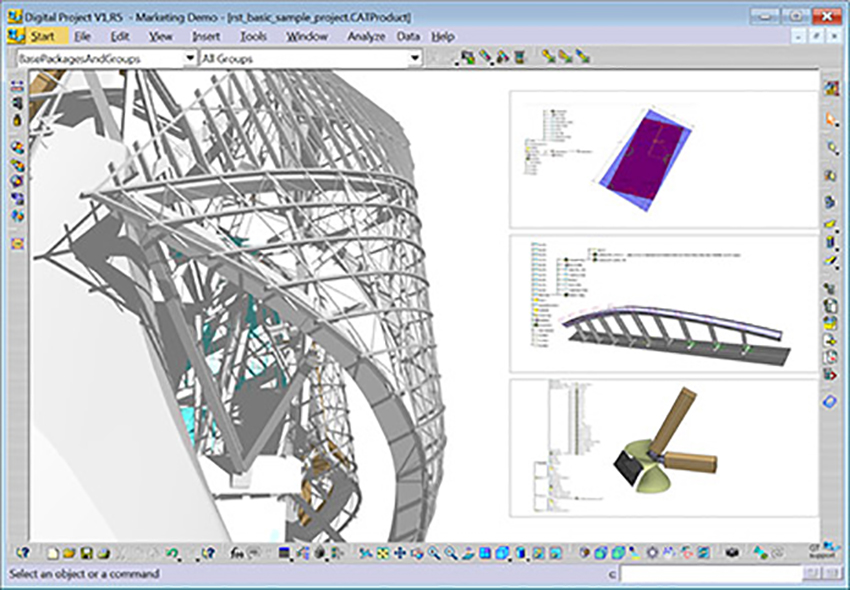Open the Insert menu
The width and height of the screenshot is (850, 590).
(206, 36)
